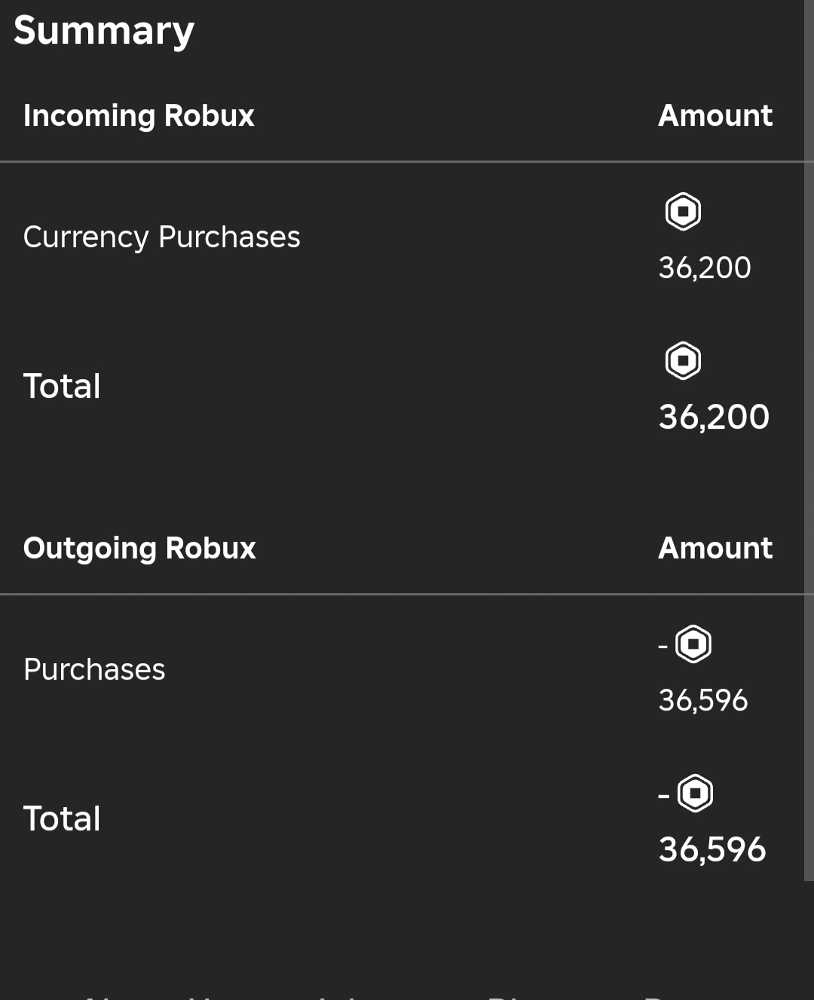Click the Incoming Robux column header
814x1000 pixels.
click(x=138, y=116)
